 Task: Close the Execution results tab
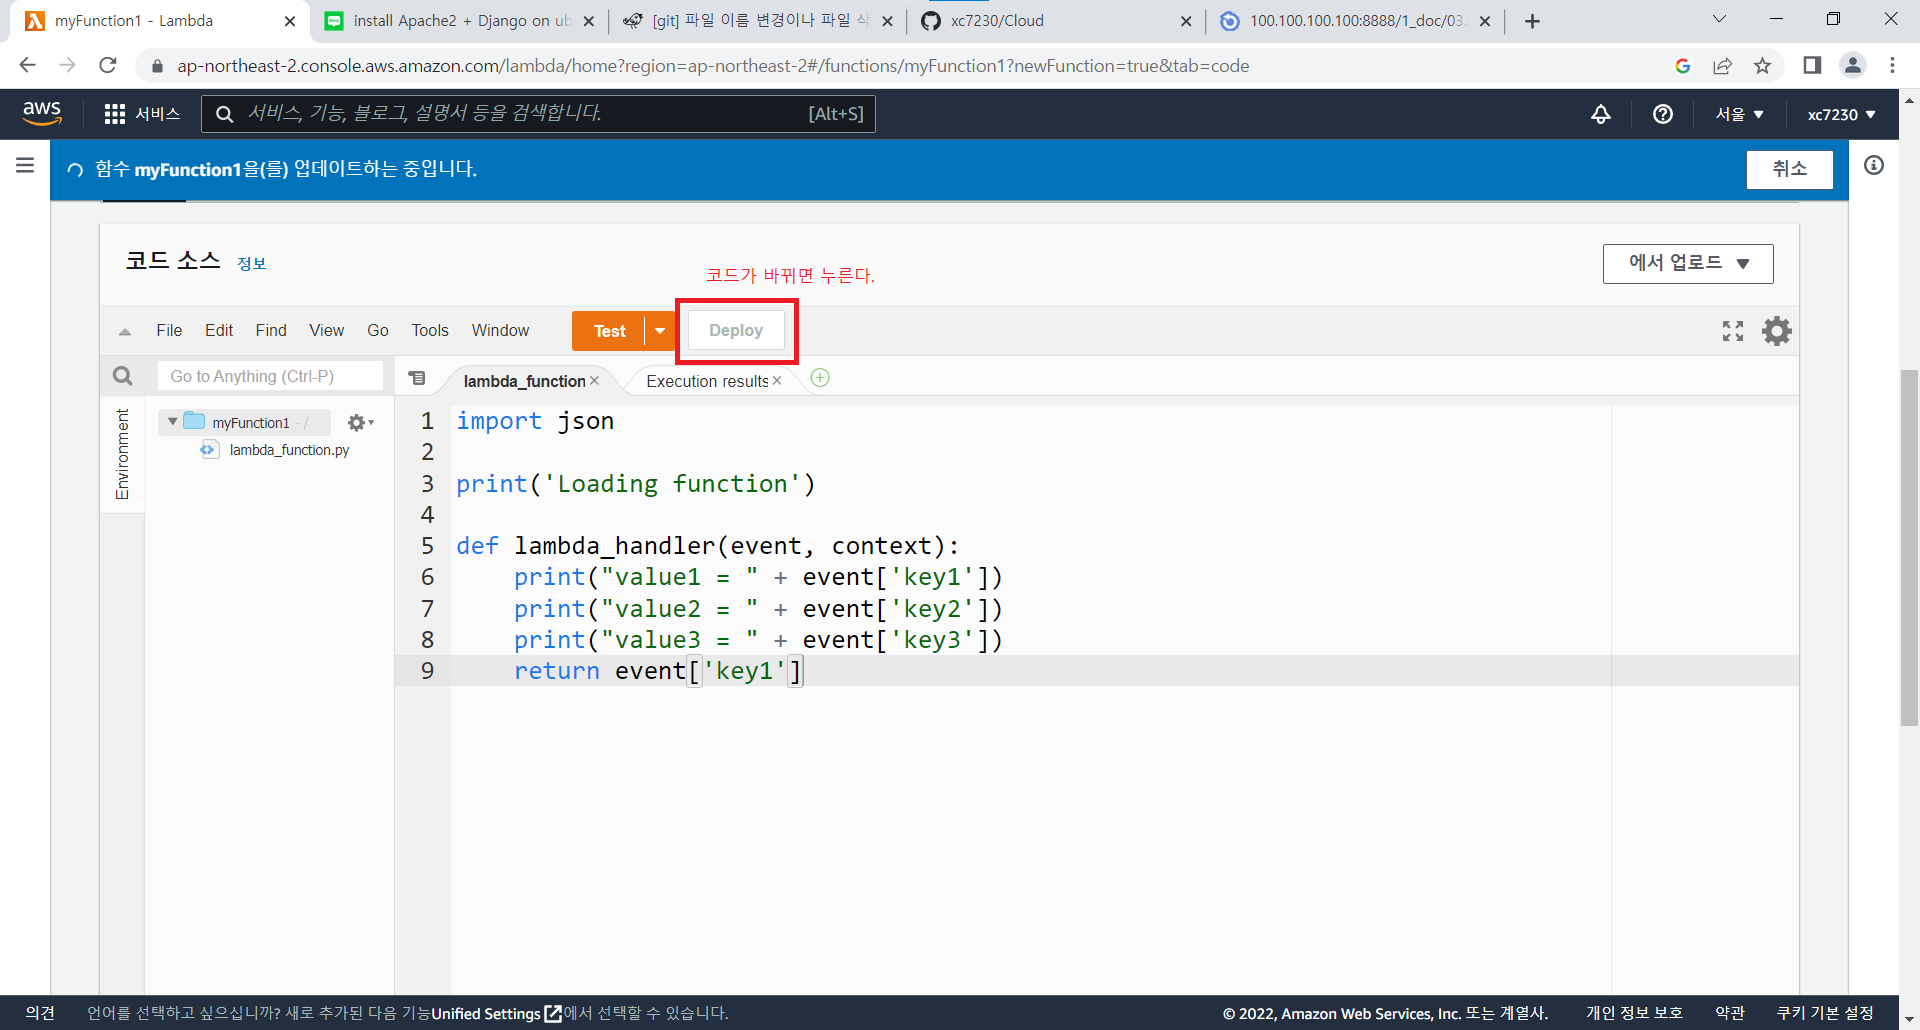(x=777, y=381)
